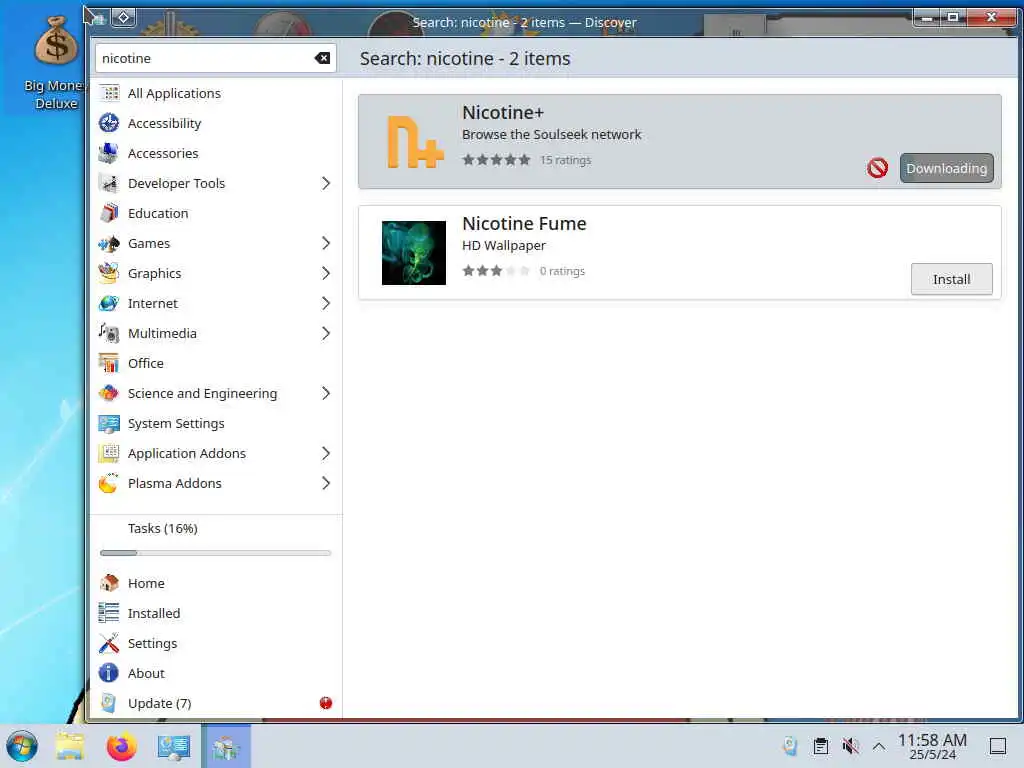The image size is (1024, 768).
Task: Click the Multimedia speaker icon
Action: [109, 334]
